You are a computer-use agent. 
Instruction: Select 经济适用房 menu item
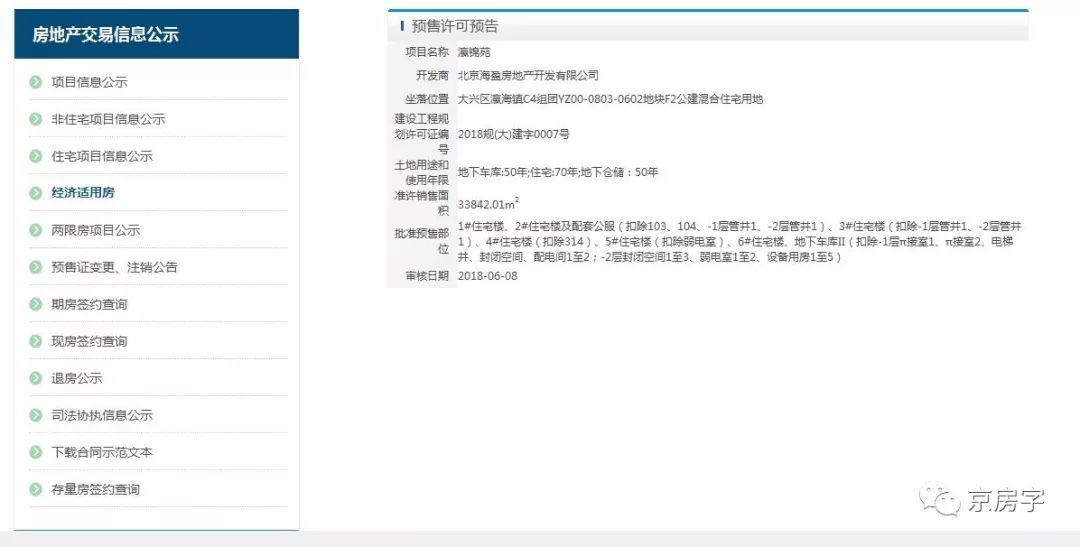(83, 193)
